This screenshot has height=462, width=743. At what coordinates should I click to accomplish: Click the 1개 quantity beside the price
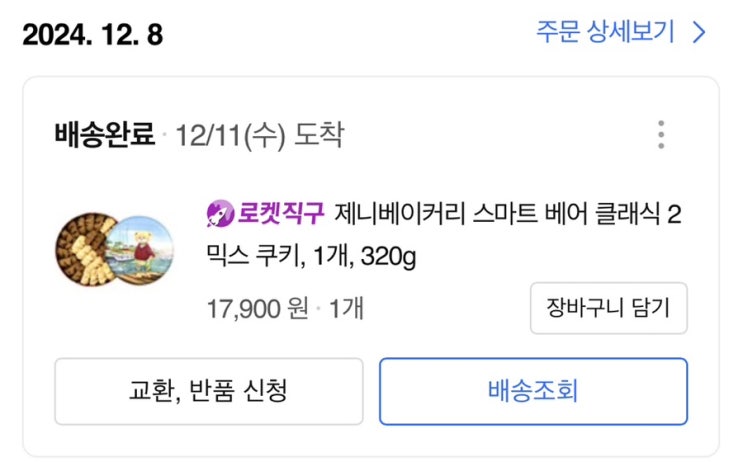pos(346,307)
